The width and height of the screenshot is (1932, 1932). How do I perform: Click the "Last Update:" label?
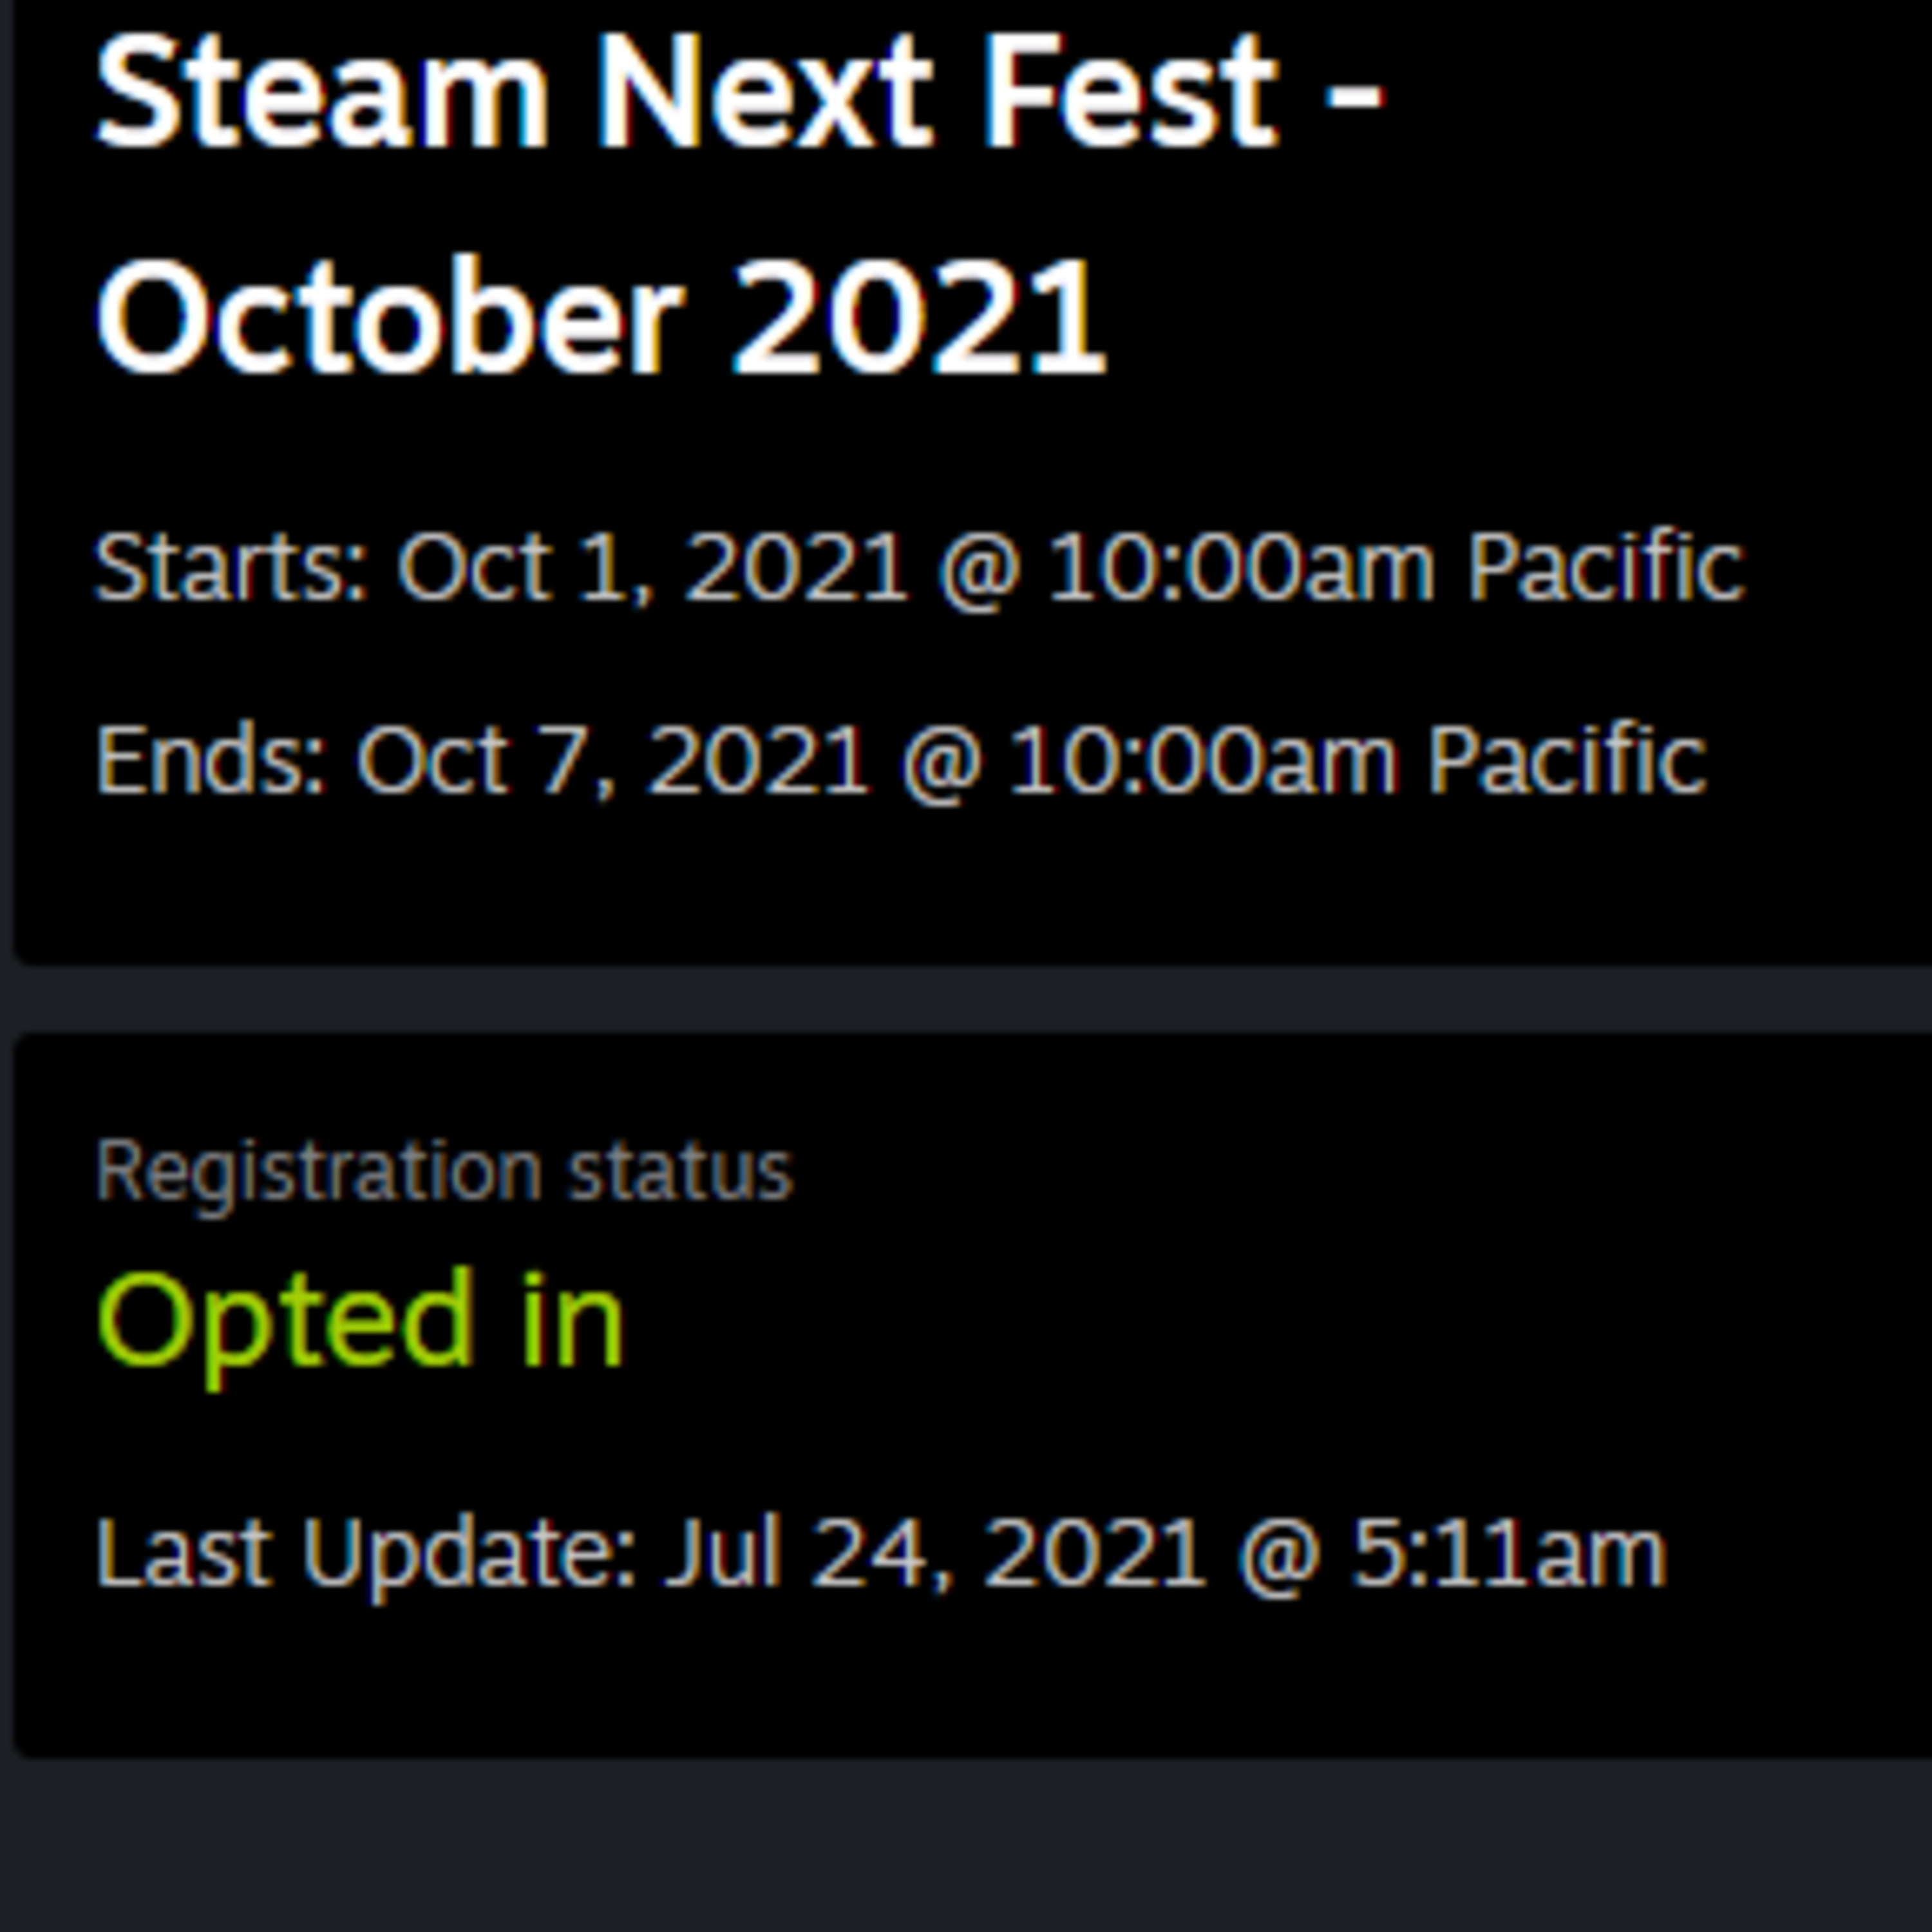point(366,1553)
